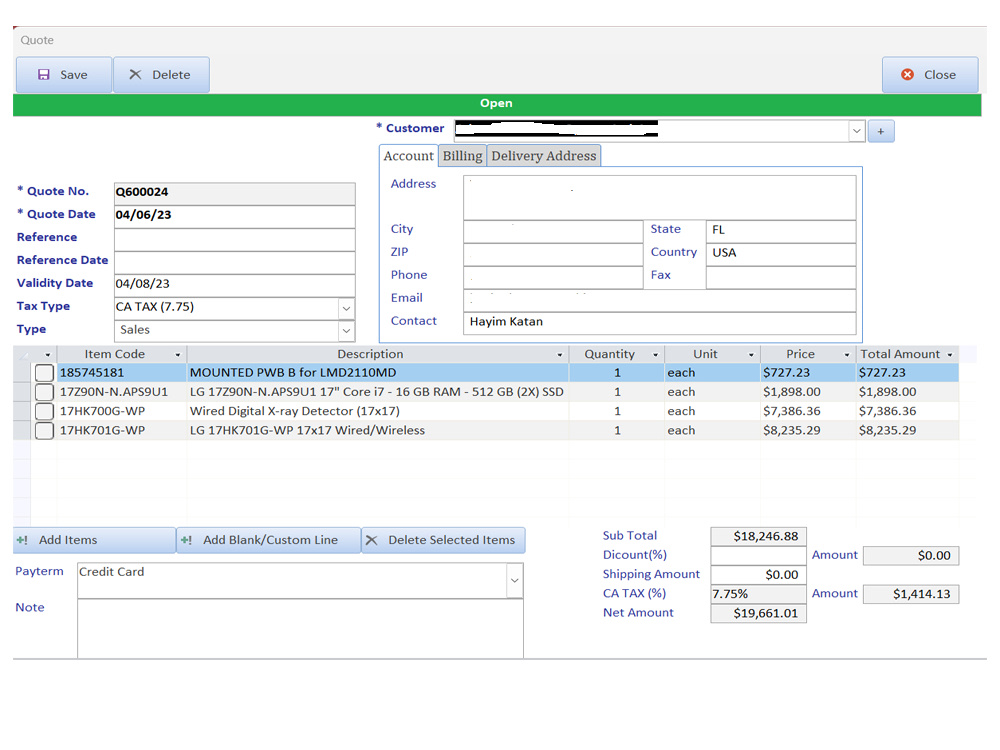Click Add Blank/Custom Line button

coord(268,540)
